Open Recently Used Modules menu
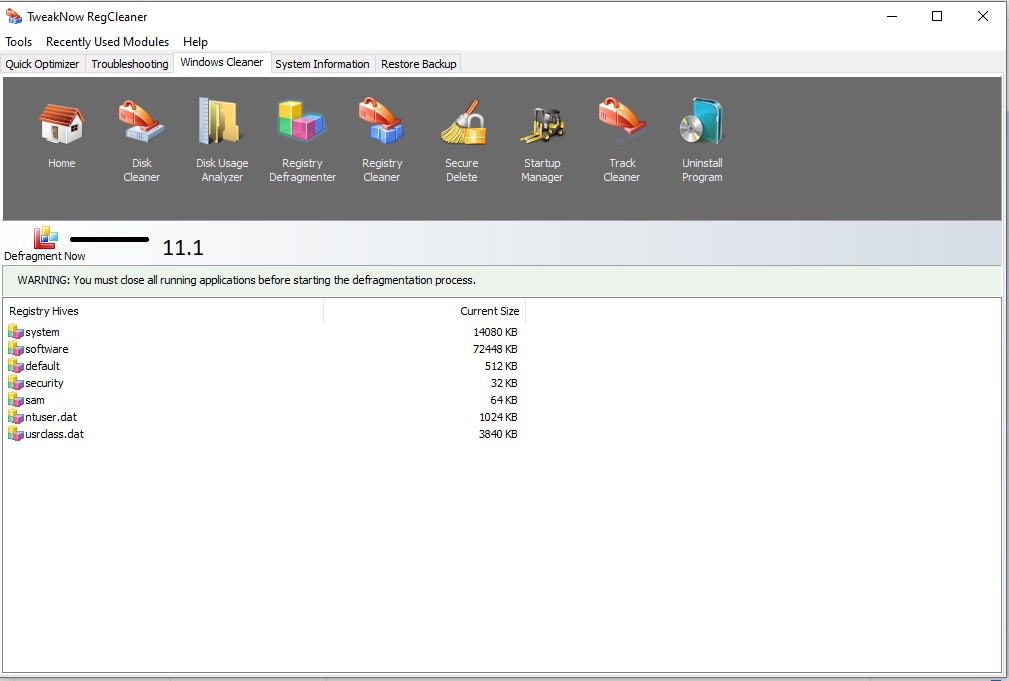Screen dimensions: 1009x681 (107, 42)
